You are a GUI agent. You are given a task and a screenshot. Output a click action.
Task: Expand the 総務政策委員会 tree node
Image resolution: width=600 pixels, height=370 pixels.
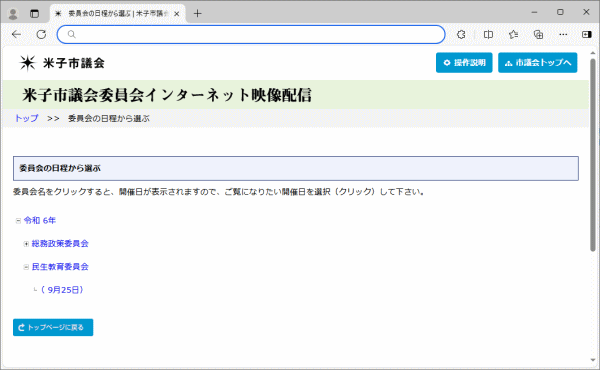26,244
